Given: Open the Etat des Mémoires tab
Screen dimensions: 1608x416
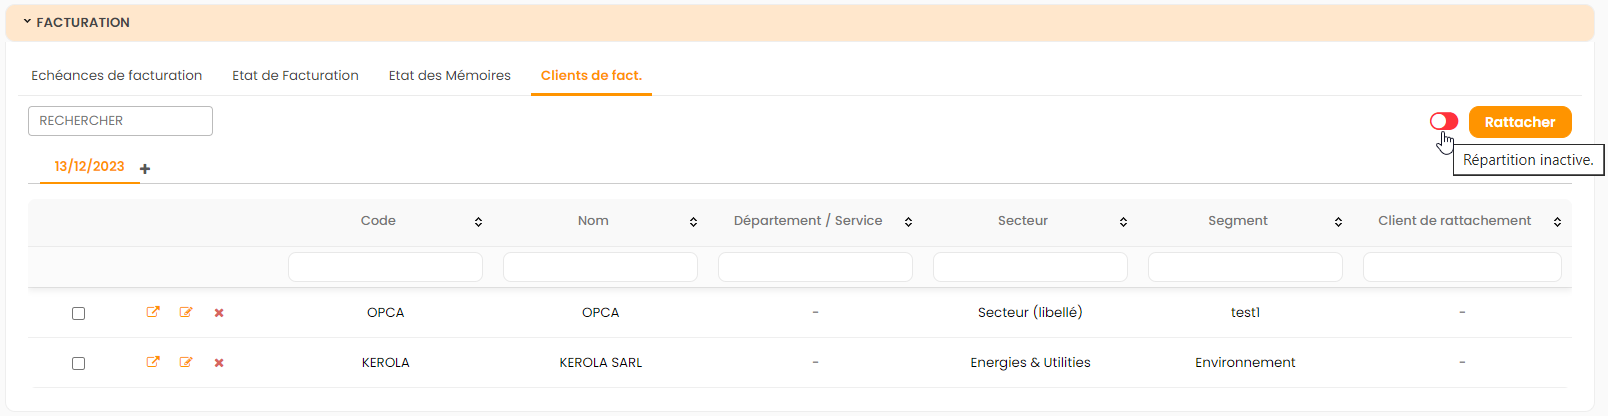Looking at the screenshot, I should point(449,75).
